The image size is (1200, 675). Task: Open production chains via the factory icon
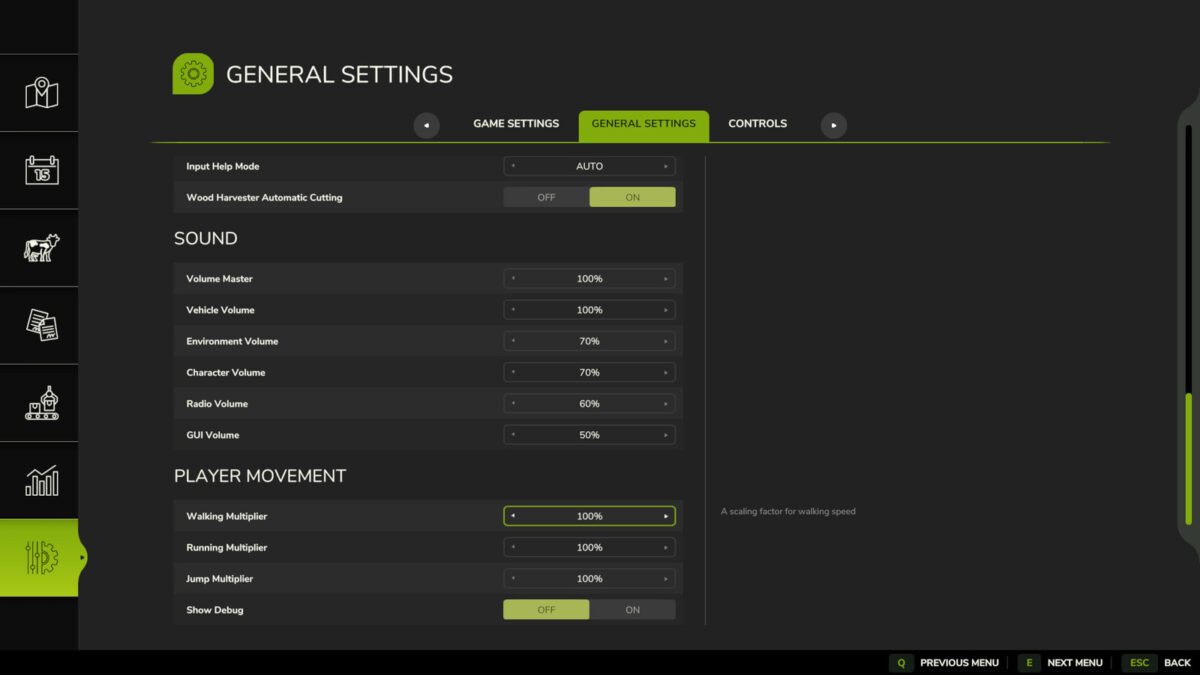pyautogui.click(x=38, y=402)
